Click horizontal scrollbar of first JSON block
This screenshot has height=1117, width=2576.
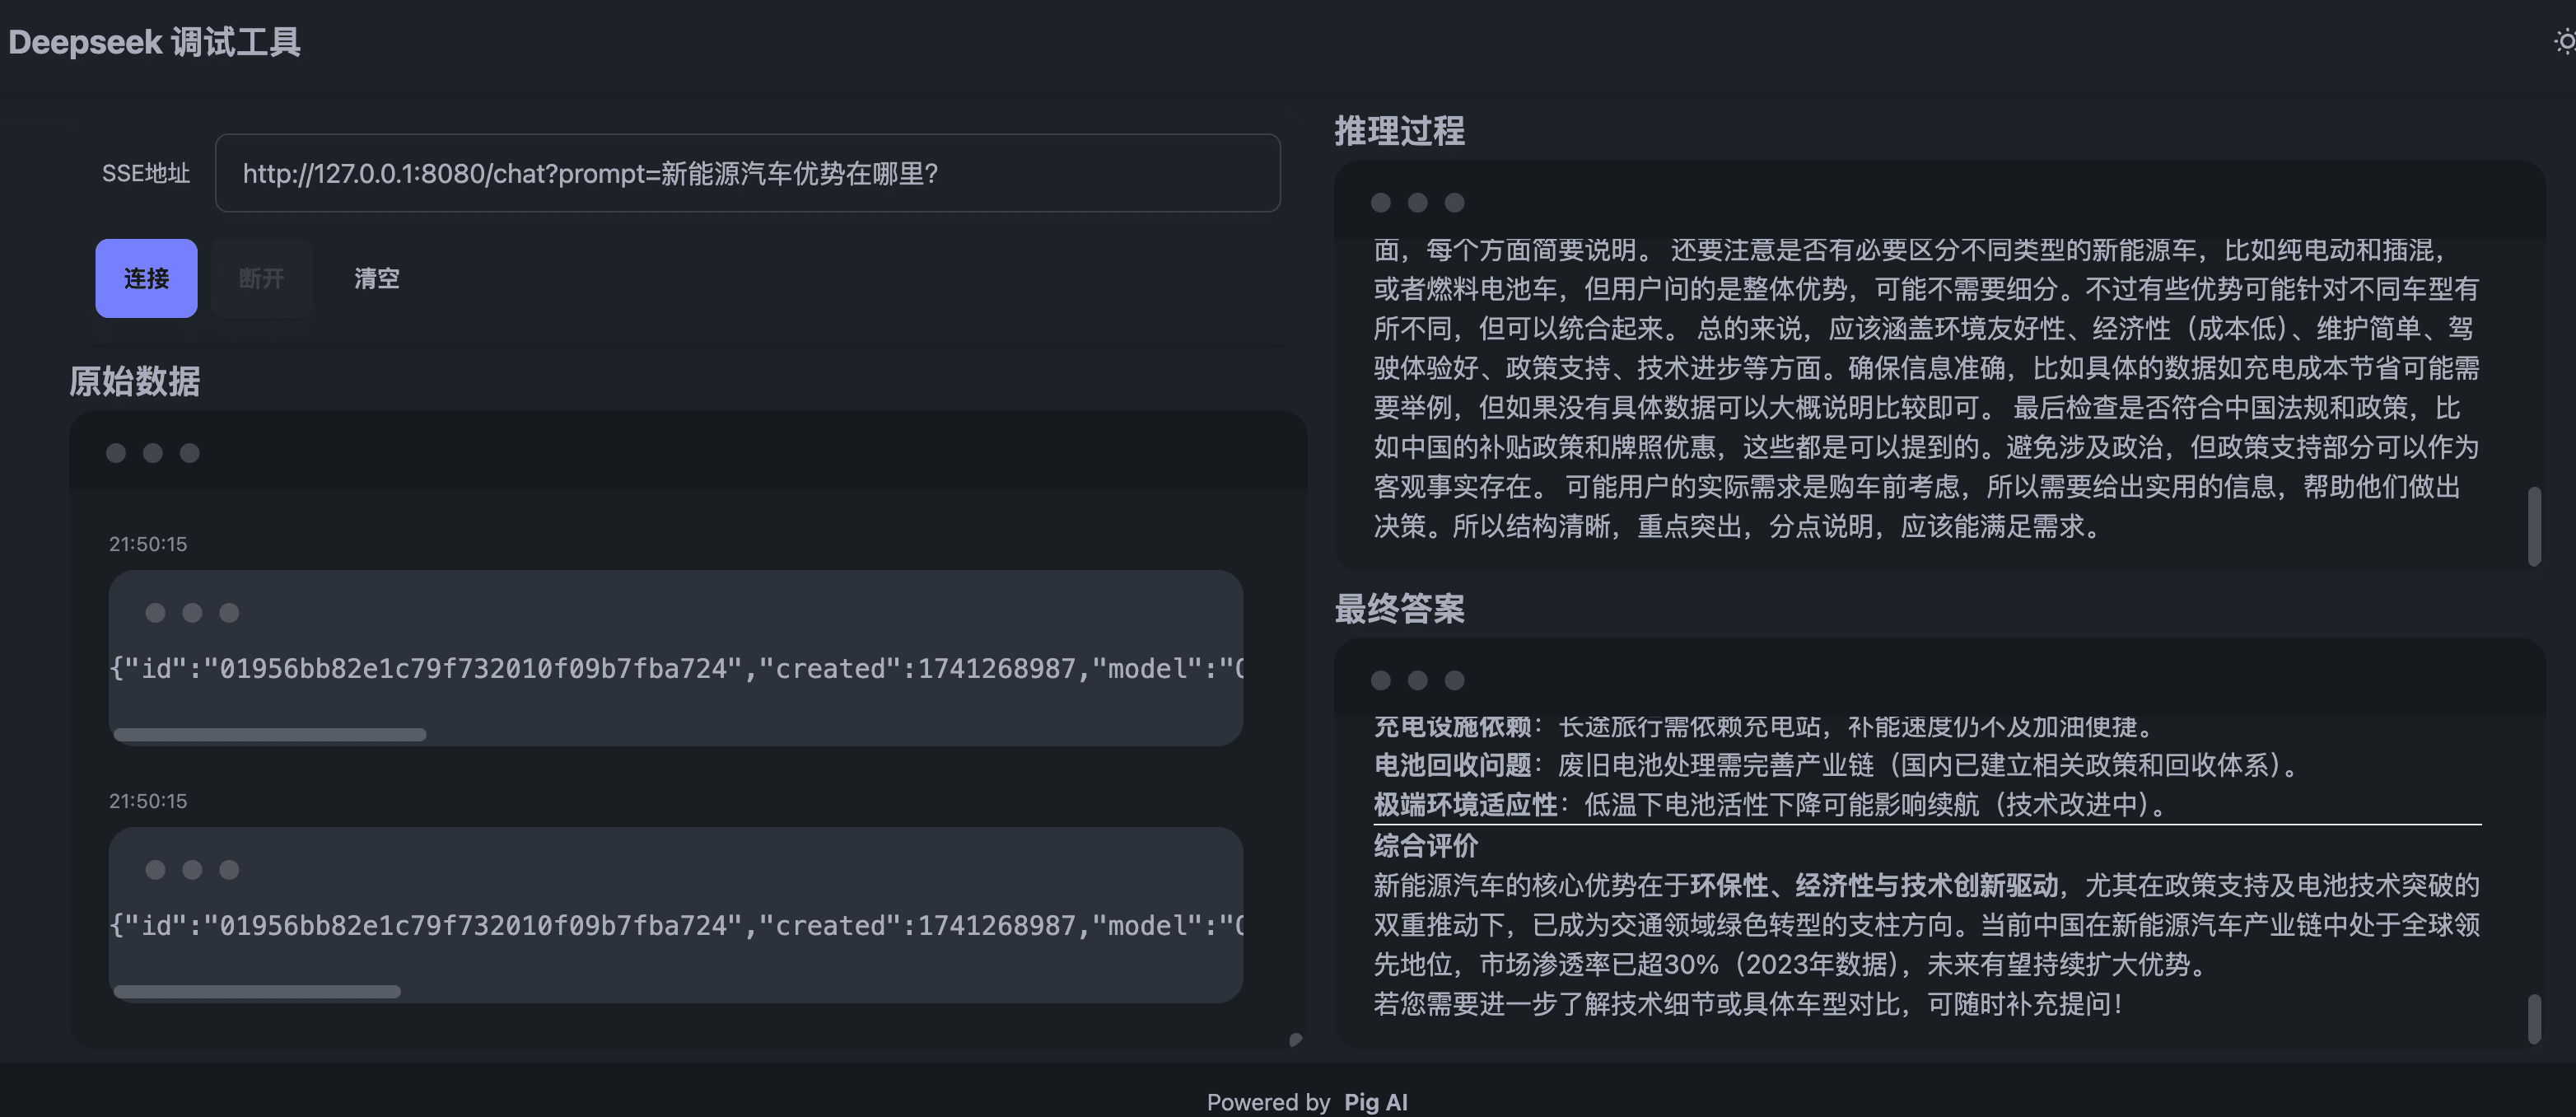point(270,734)
